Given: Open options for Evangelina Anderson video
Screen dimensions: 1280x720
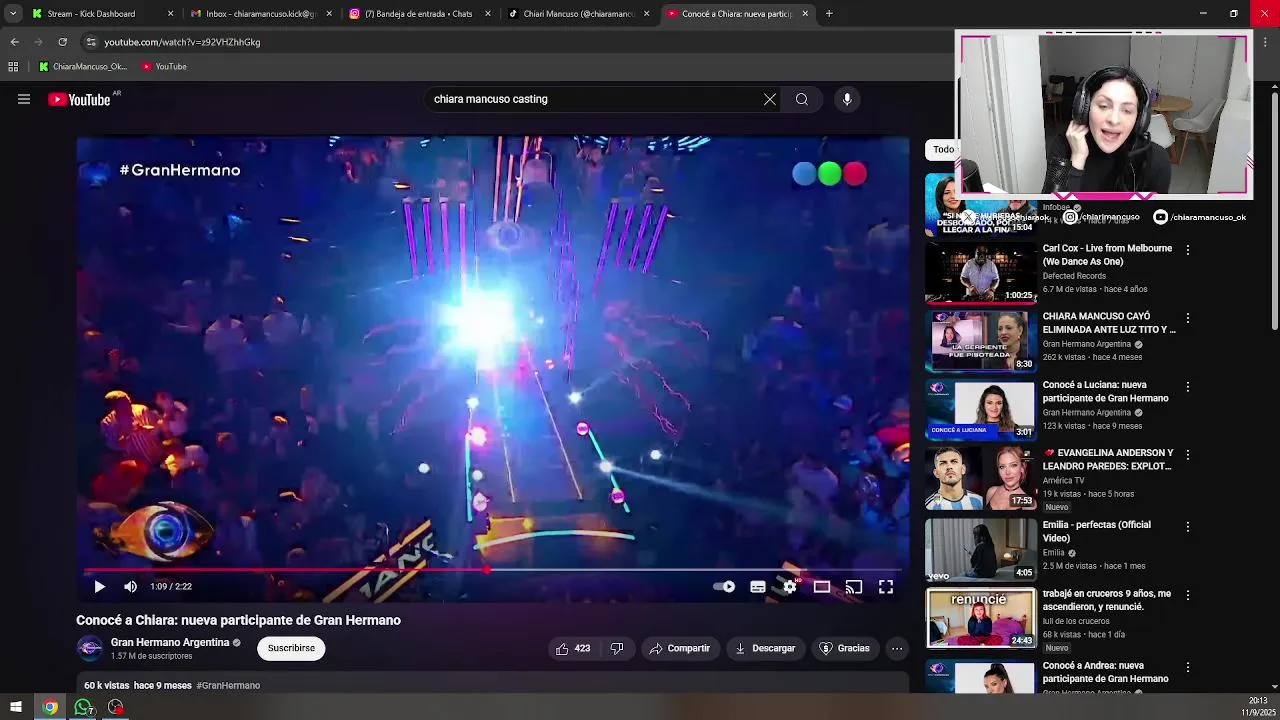Looking at the screenshot, I should point(1188,455).
